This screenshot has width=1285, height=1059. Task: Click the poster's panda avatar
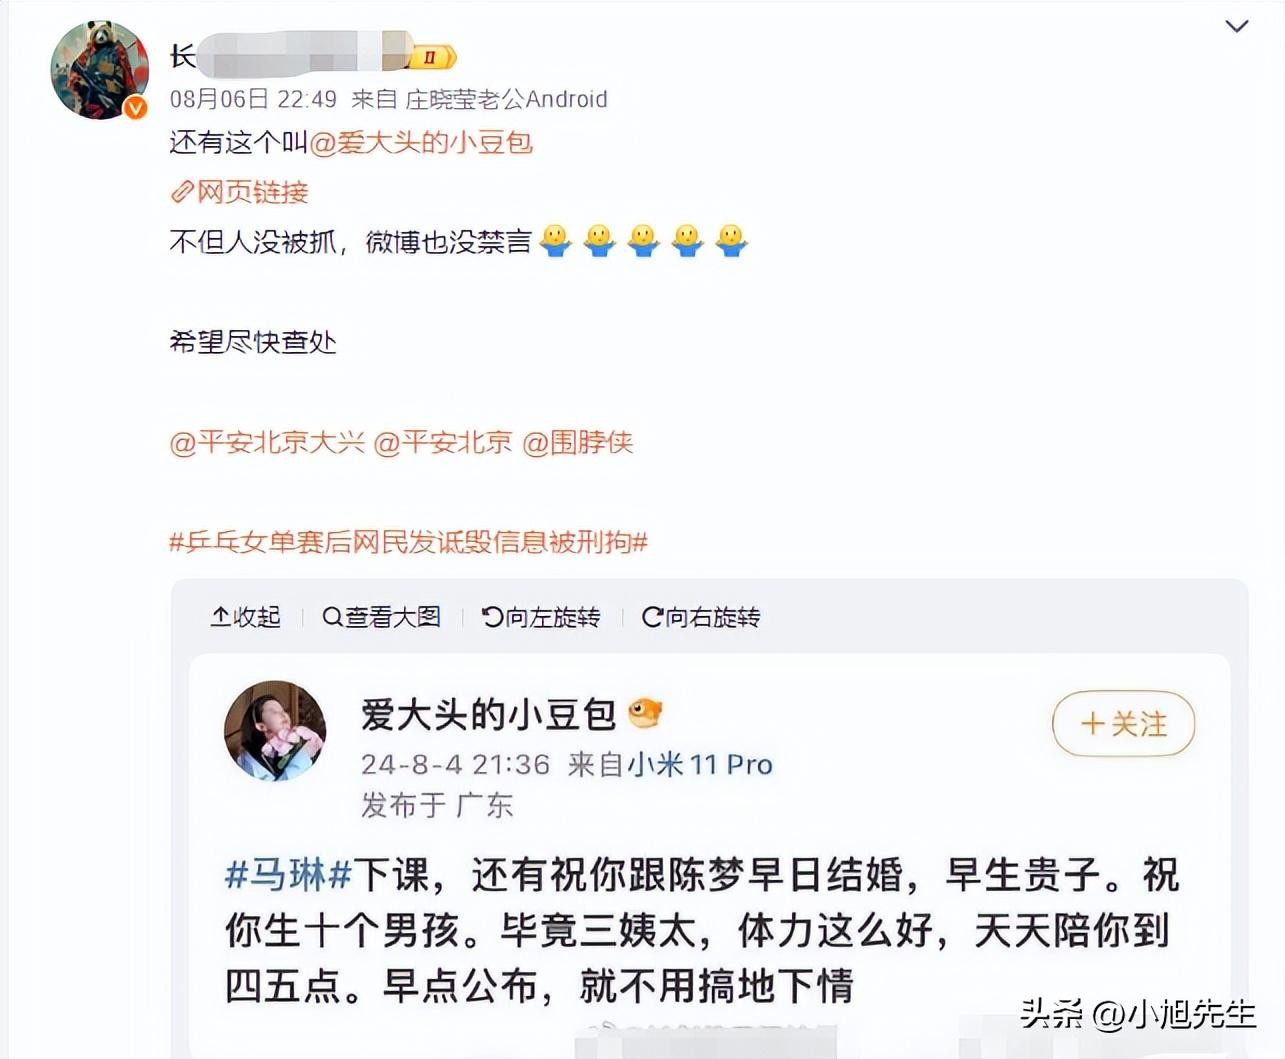[99, 70]
